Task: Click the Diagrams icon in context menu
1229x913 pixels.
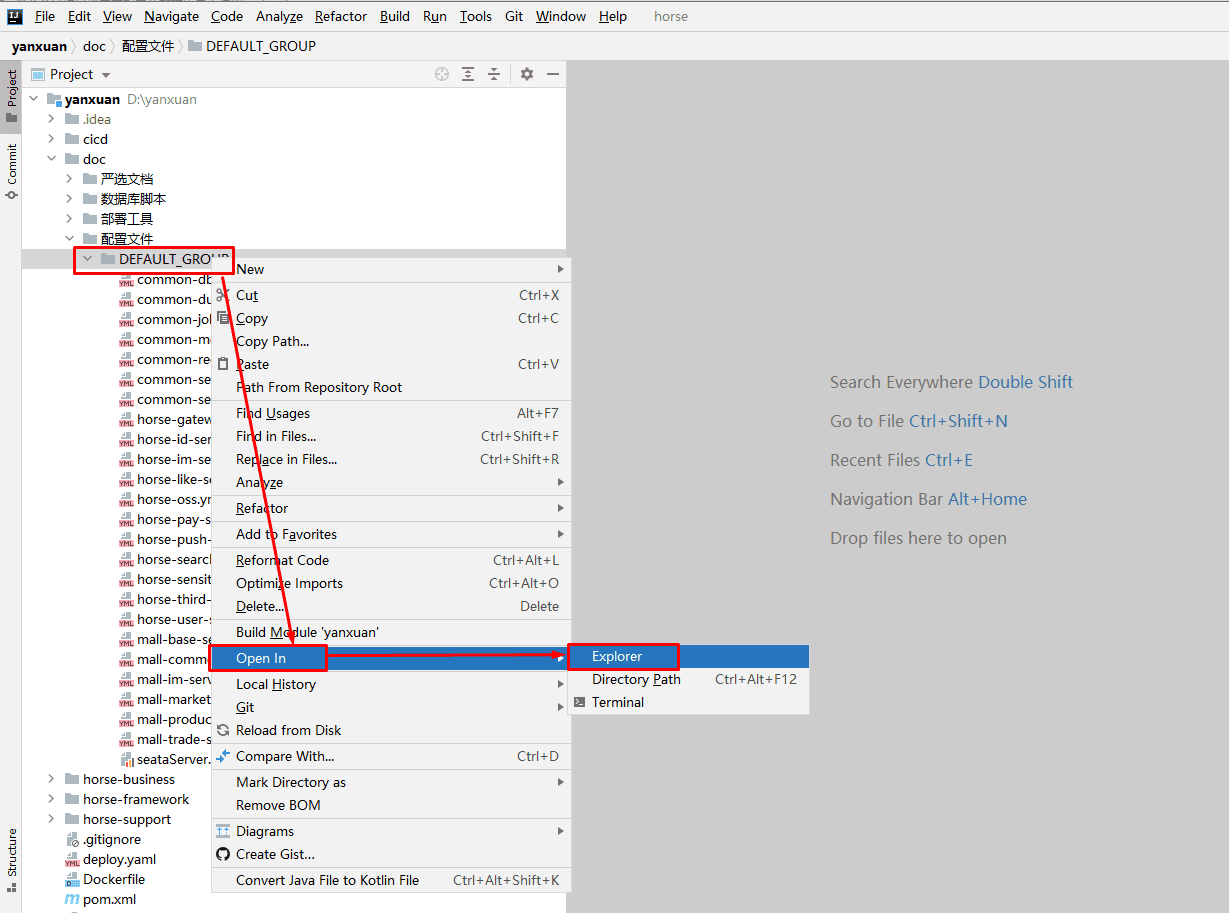Action: (223, 831)
